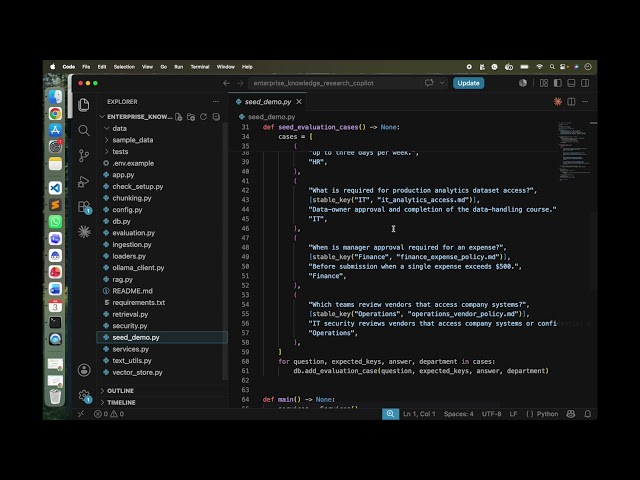Toggle the primary side bar

coord(558,83)
